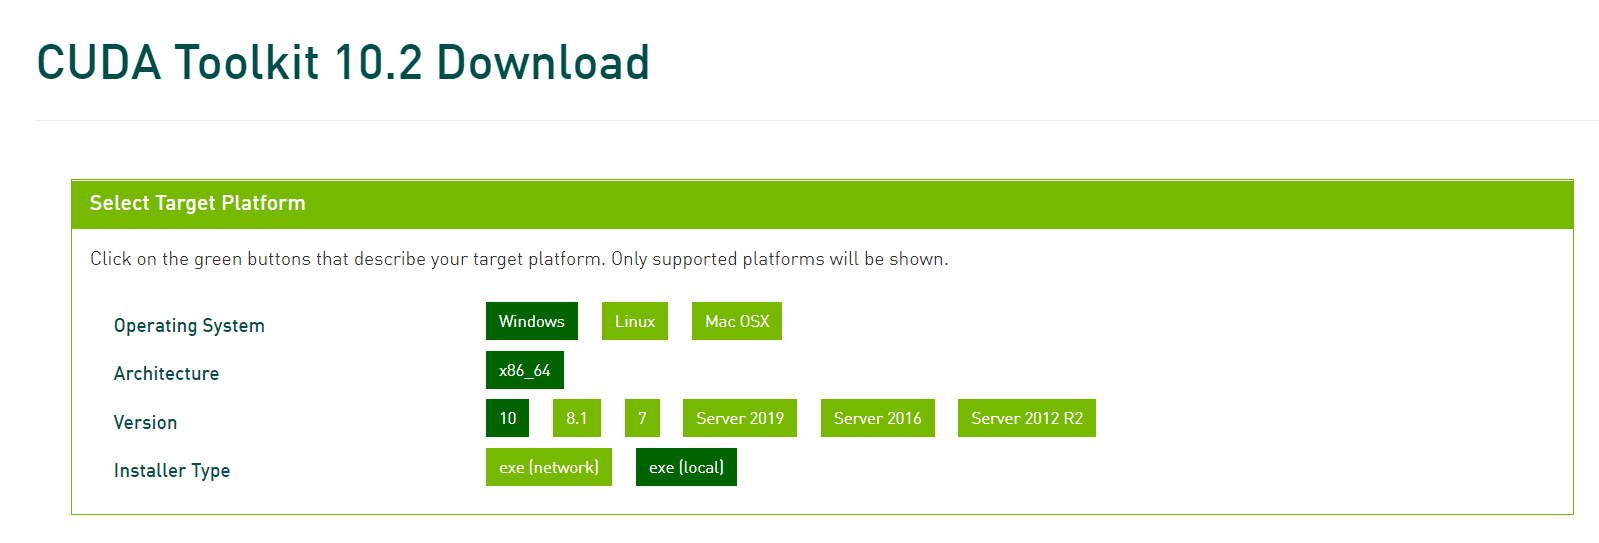
Task: Click the Installer Type label
Action: pyautogui.click(x=172, y=471)
